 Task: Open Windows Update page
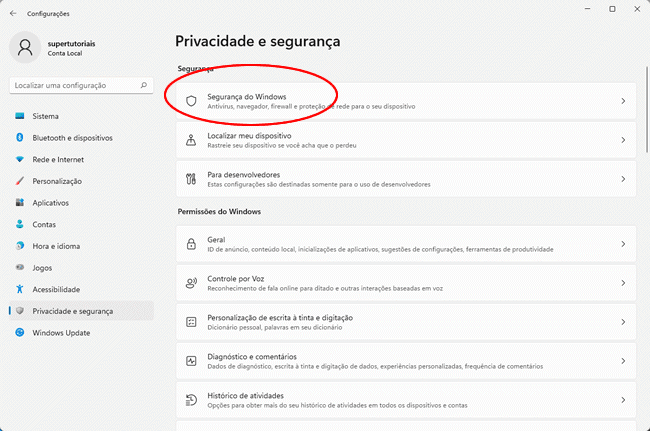(x=81, y=332)
